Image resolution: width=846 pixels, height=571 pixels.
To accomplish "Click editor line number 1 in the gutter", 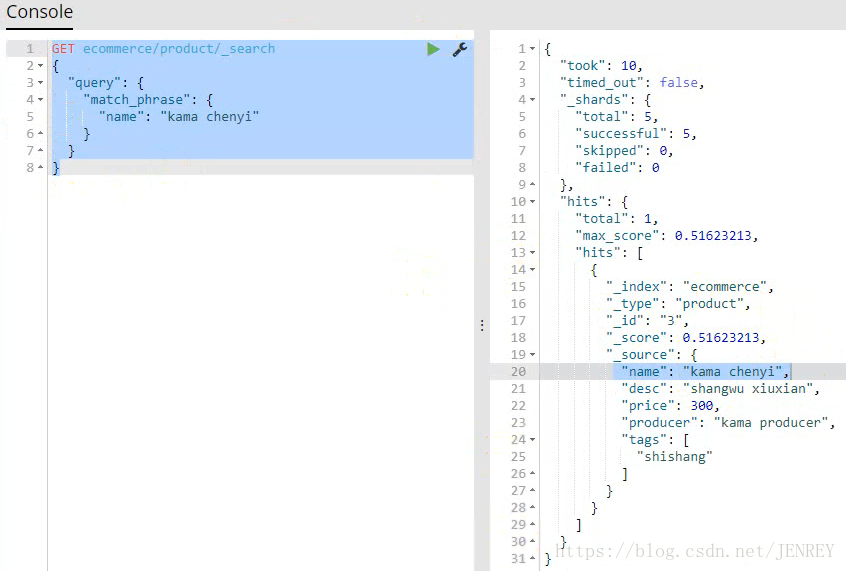I will pyautogui.click(x=30, y=49).
